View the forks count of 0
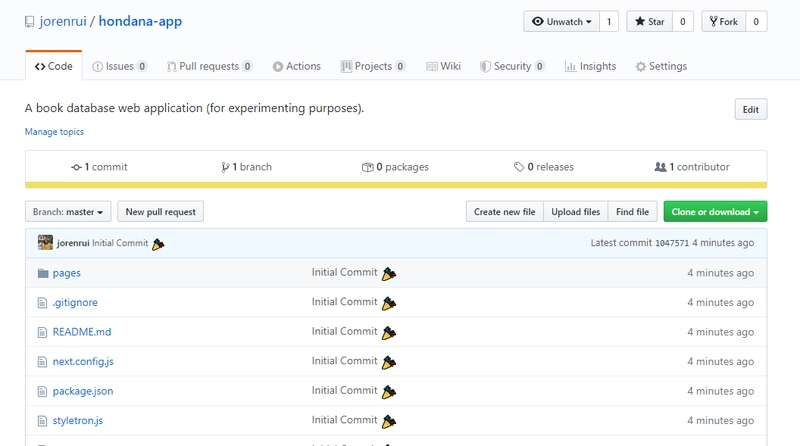Viewport: 800px width, 446px height. (x=756, y=21)
